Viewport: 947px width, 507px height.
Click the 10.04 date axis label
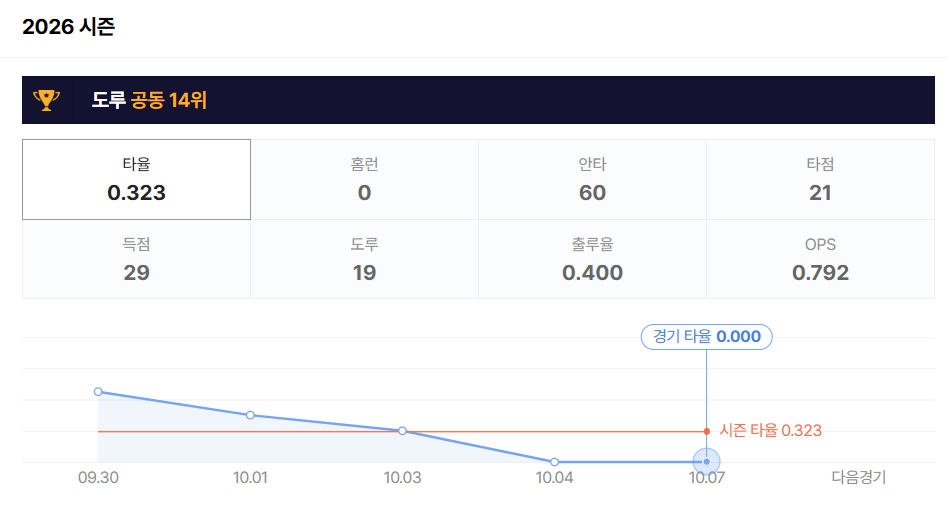(x=554, y=478)
